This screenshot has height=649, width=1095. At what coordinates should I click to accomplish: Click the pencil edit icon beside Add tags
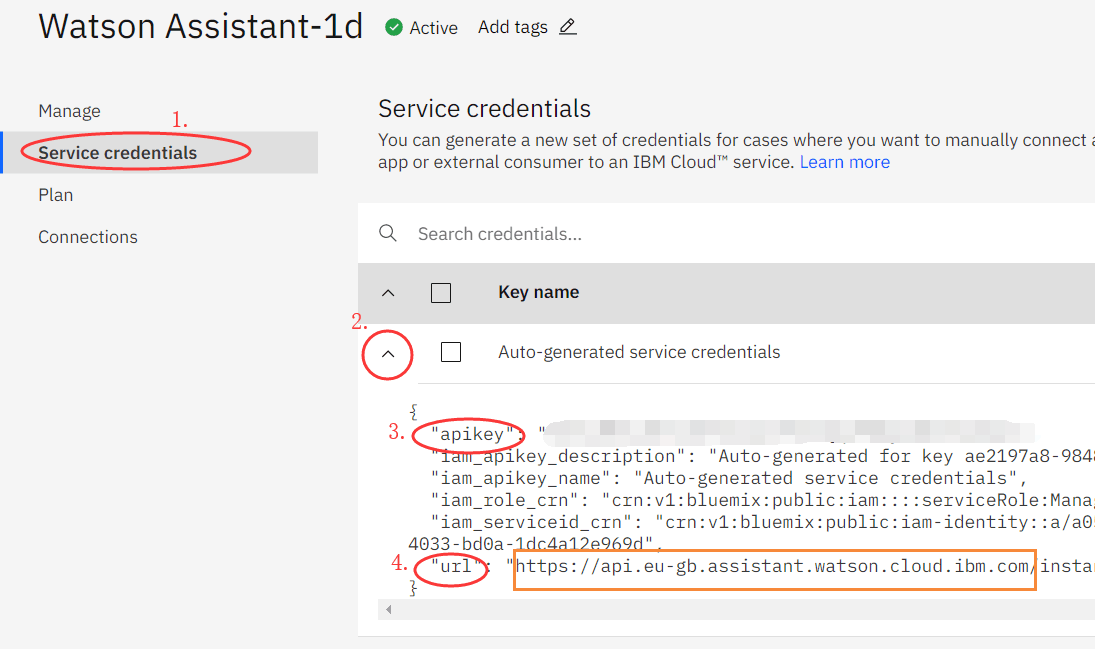568,28
